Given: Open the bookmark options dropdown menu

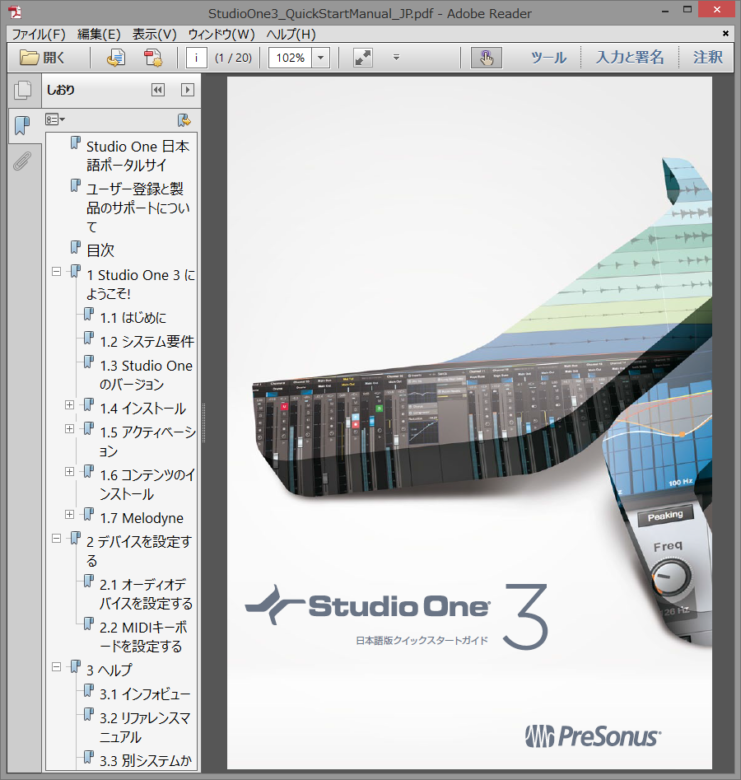Looking at the screenshot, I should click(55, 120).
